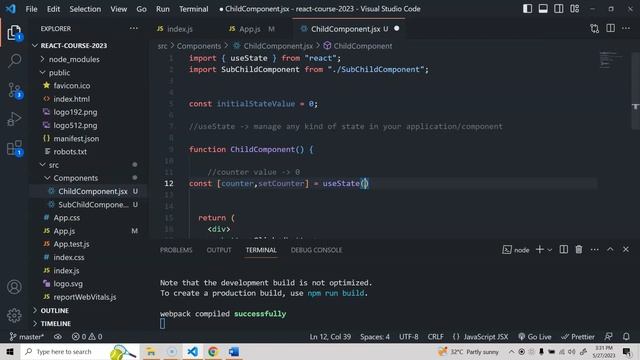Click the notifications bell in status bar
Screen dimensions: 640x360
pos(626,336)
